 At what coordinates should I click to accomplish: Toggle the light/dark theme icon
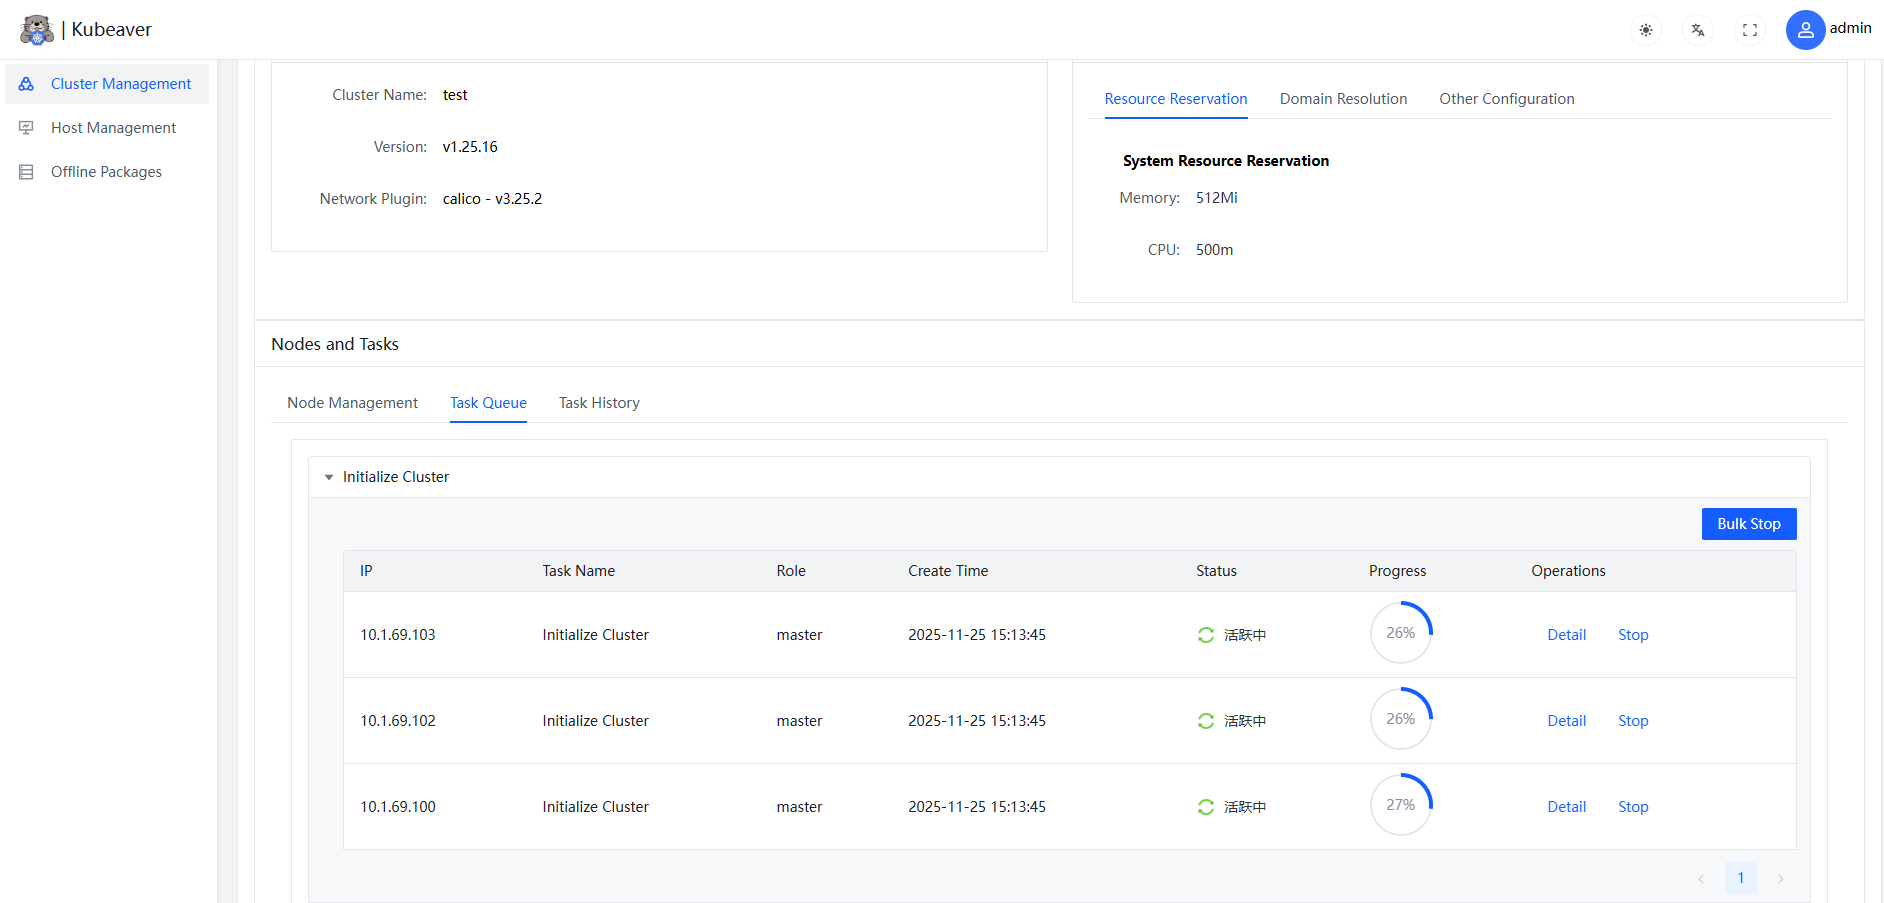1646,30
